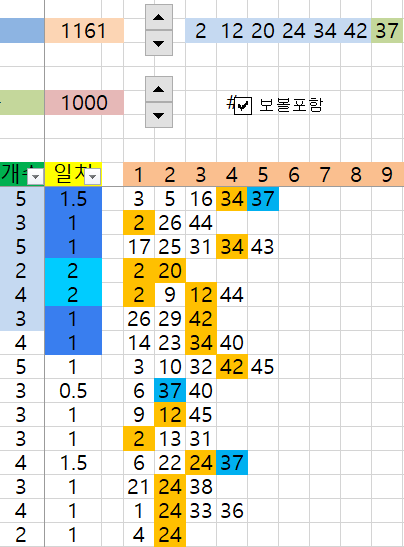
Task: Click column header 5 in orange row
Action: click(x=263, y=174)
